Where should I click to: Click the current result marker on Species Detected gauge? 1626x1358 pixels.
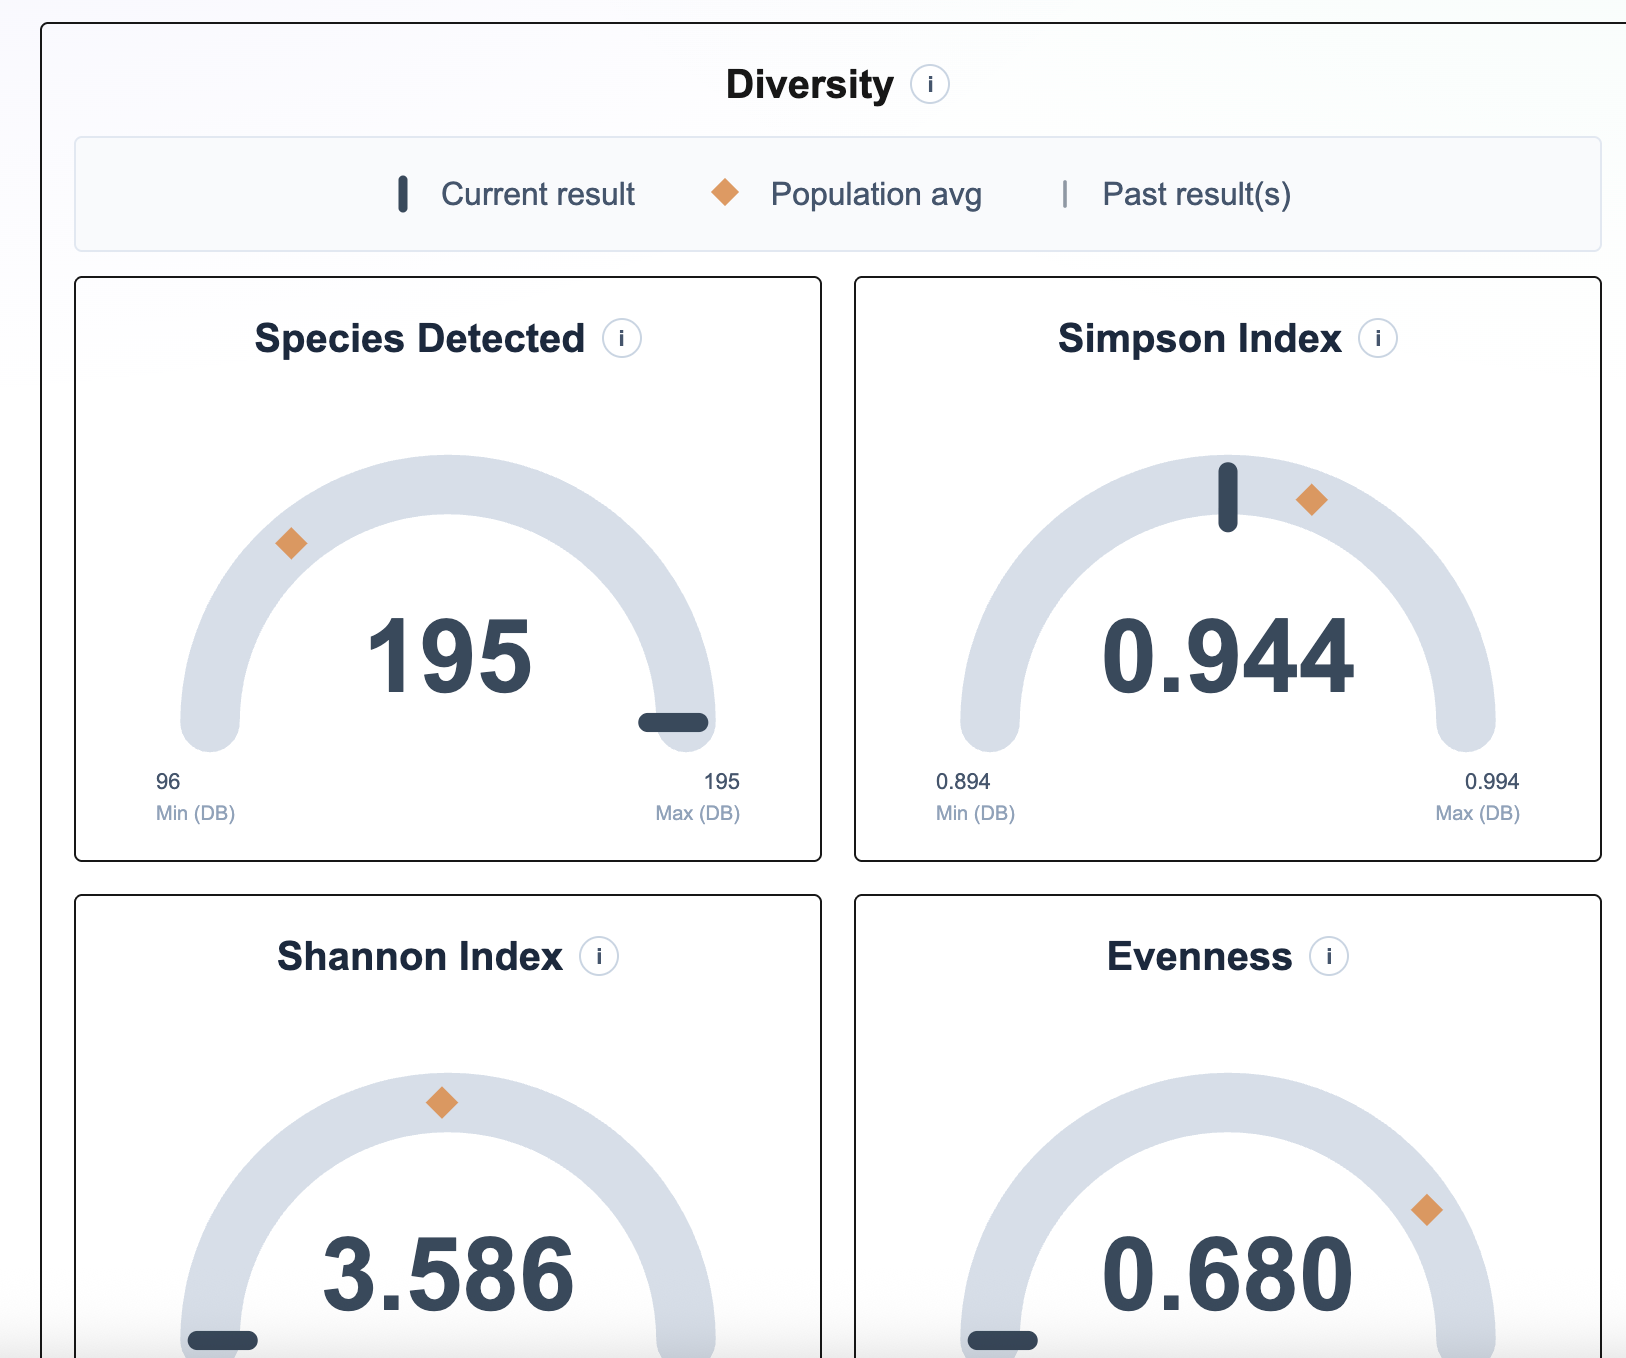(x=673, y=722)
